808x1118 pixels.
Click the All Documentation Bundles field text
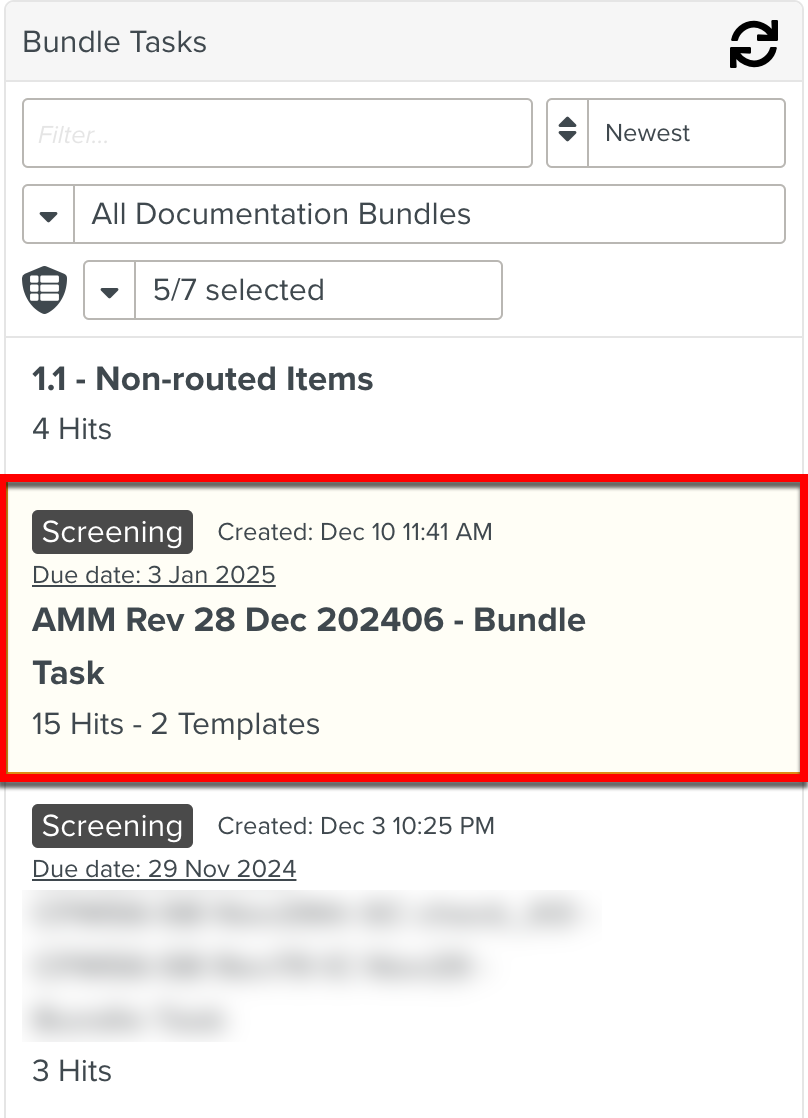281,214
